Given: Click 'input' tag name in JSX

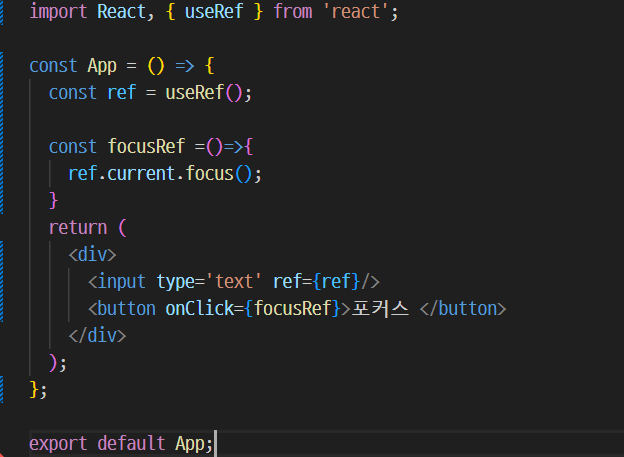Looking at the screenshot, I should click(121, 282).
